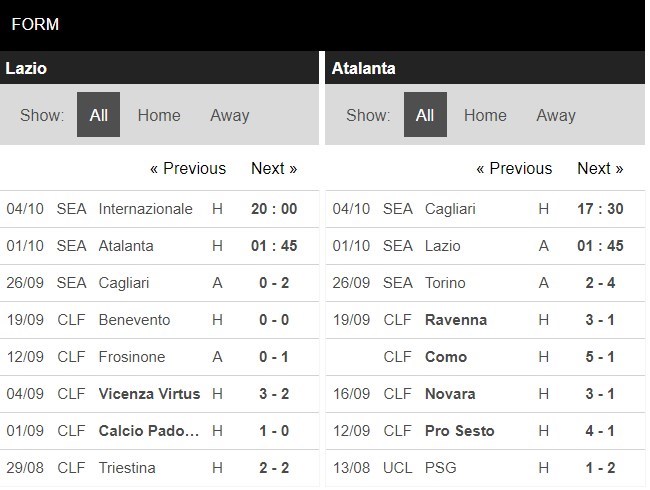650x490 pixels.
Task: Switch Lazio form to Home matches
Action: pyautogui.click(x=159, y=115)
